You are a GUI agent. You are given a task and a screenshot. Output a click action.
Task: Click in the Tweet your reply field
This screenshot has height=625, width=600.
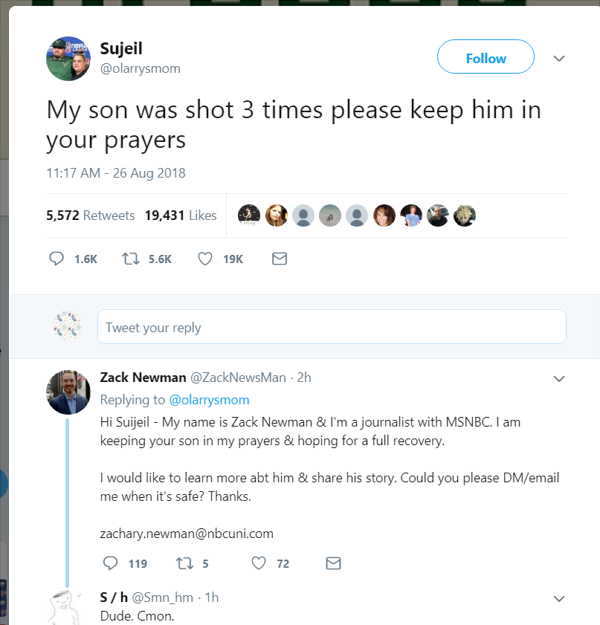pyautogui.click(x=332, y=326)
